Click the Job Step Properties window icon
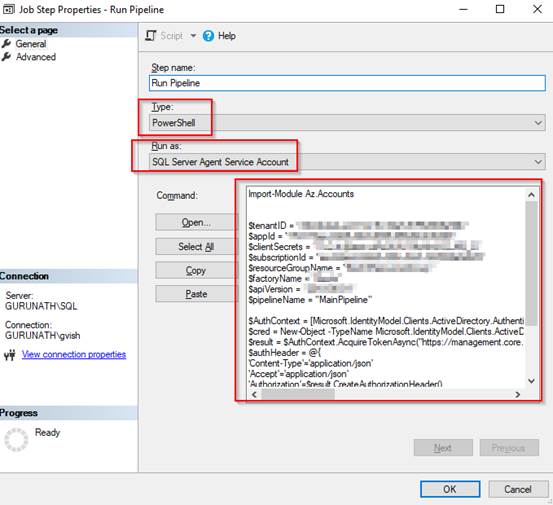553x505 pixels. tap(8, 9)
